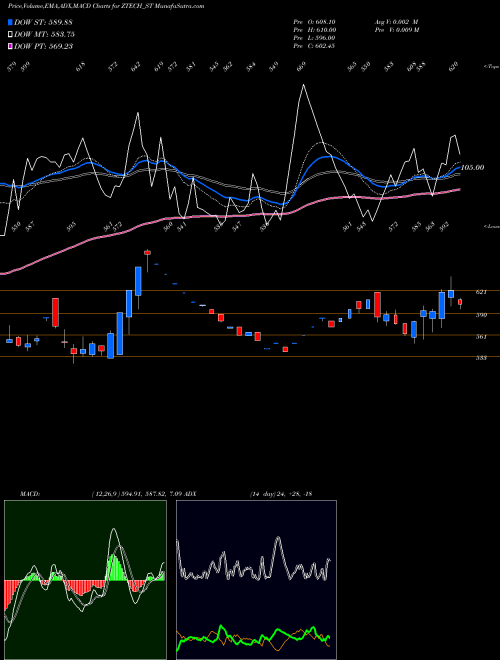Click the 105.00 price label beside the EMA lines

coord(472,168)
